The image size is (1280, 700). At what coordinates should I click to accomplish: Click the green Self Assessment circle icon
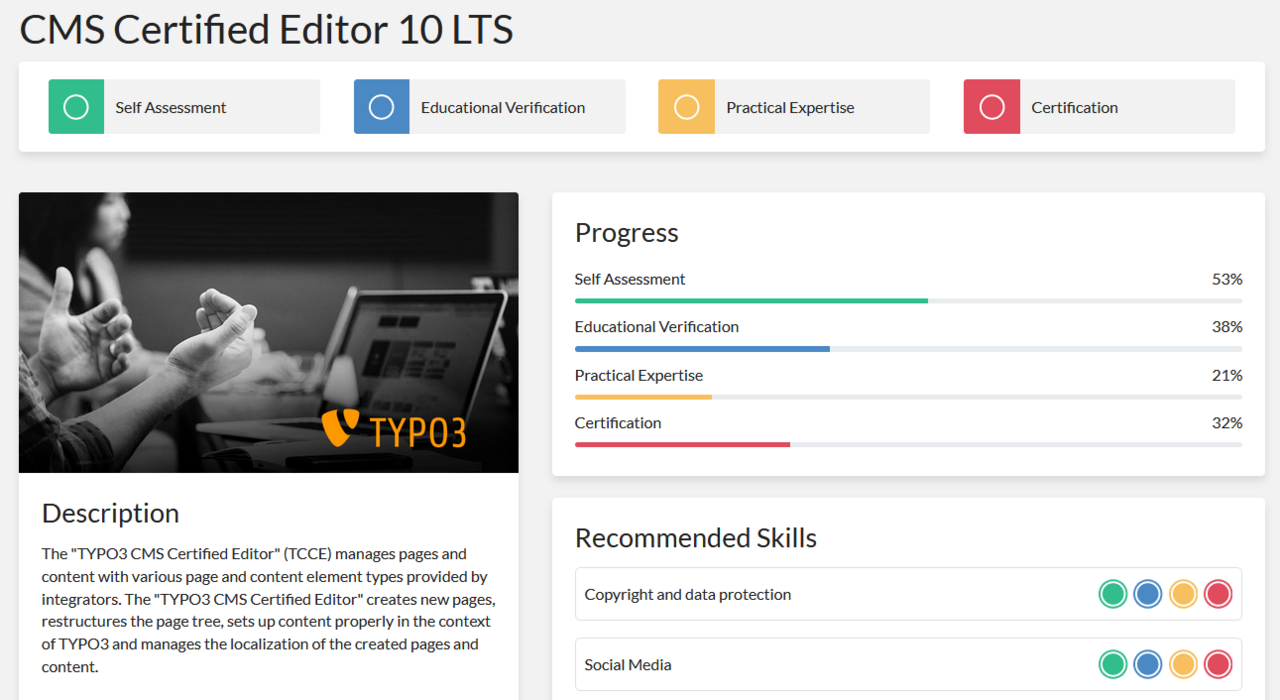(x=76, y=107)
